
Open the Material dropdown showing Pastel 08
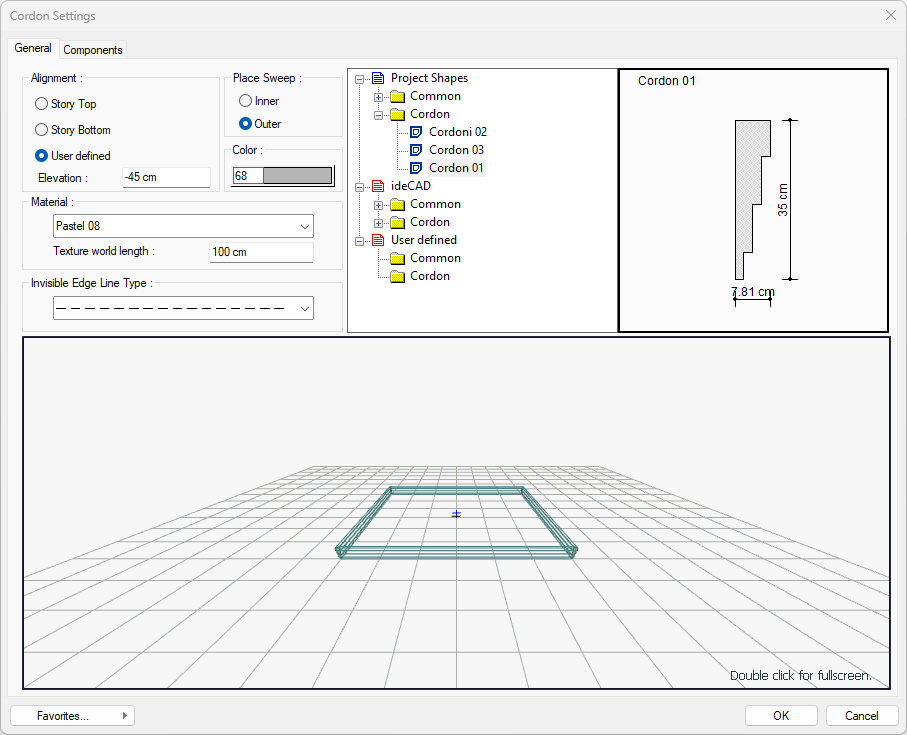pos(183,226)
